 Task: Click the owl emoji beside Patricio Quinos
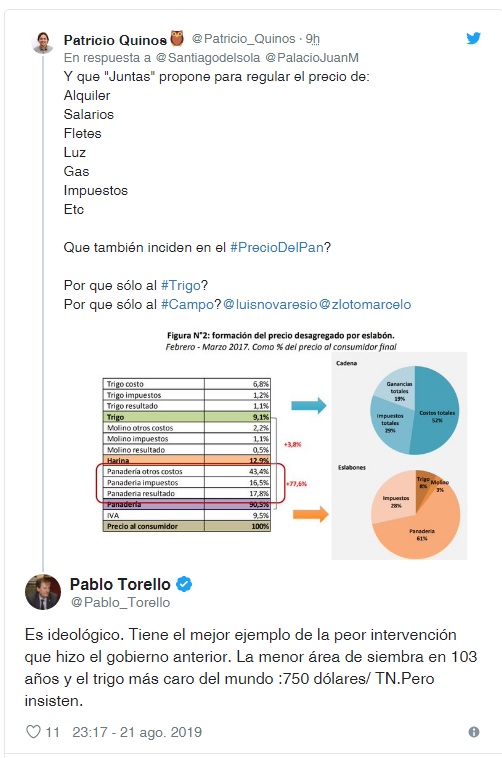pyautogui.click(x=177, y=38)
